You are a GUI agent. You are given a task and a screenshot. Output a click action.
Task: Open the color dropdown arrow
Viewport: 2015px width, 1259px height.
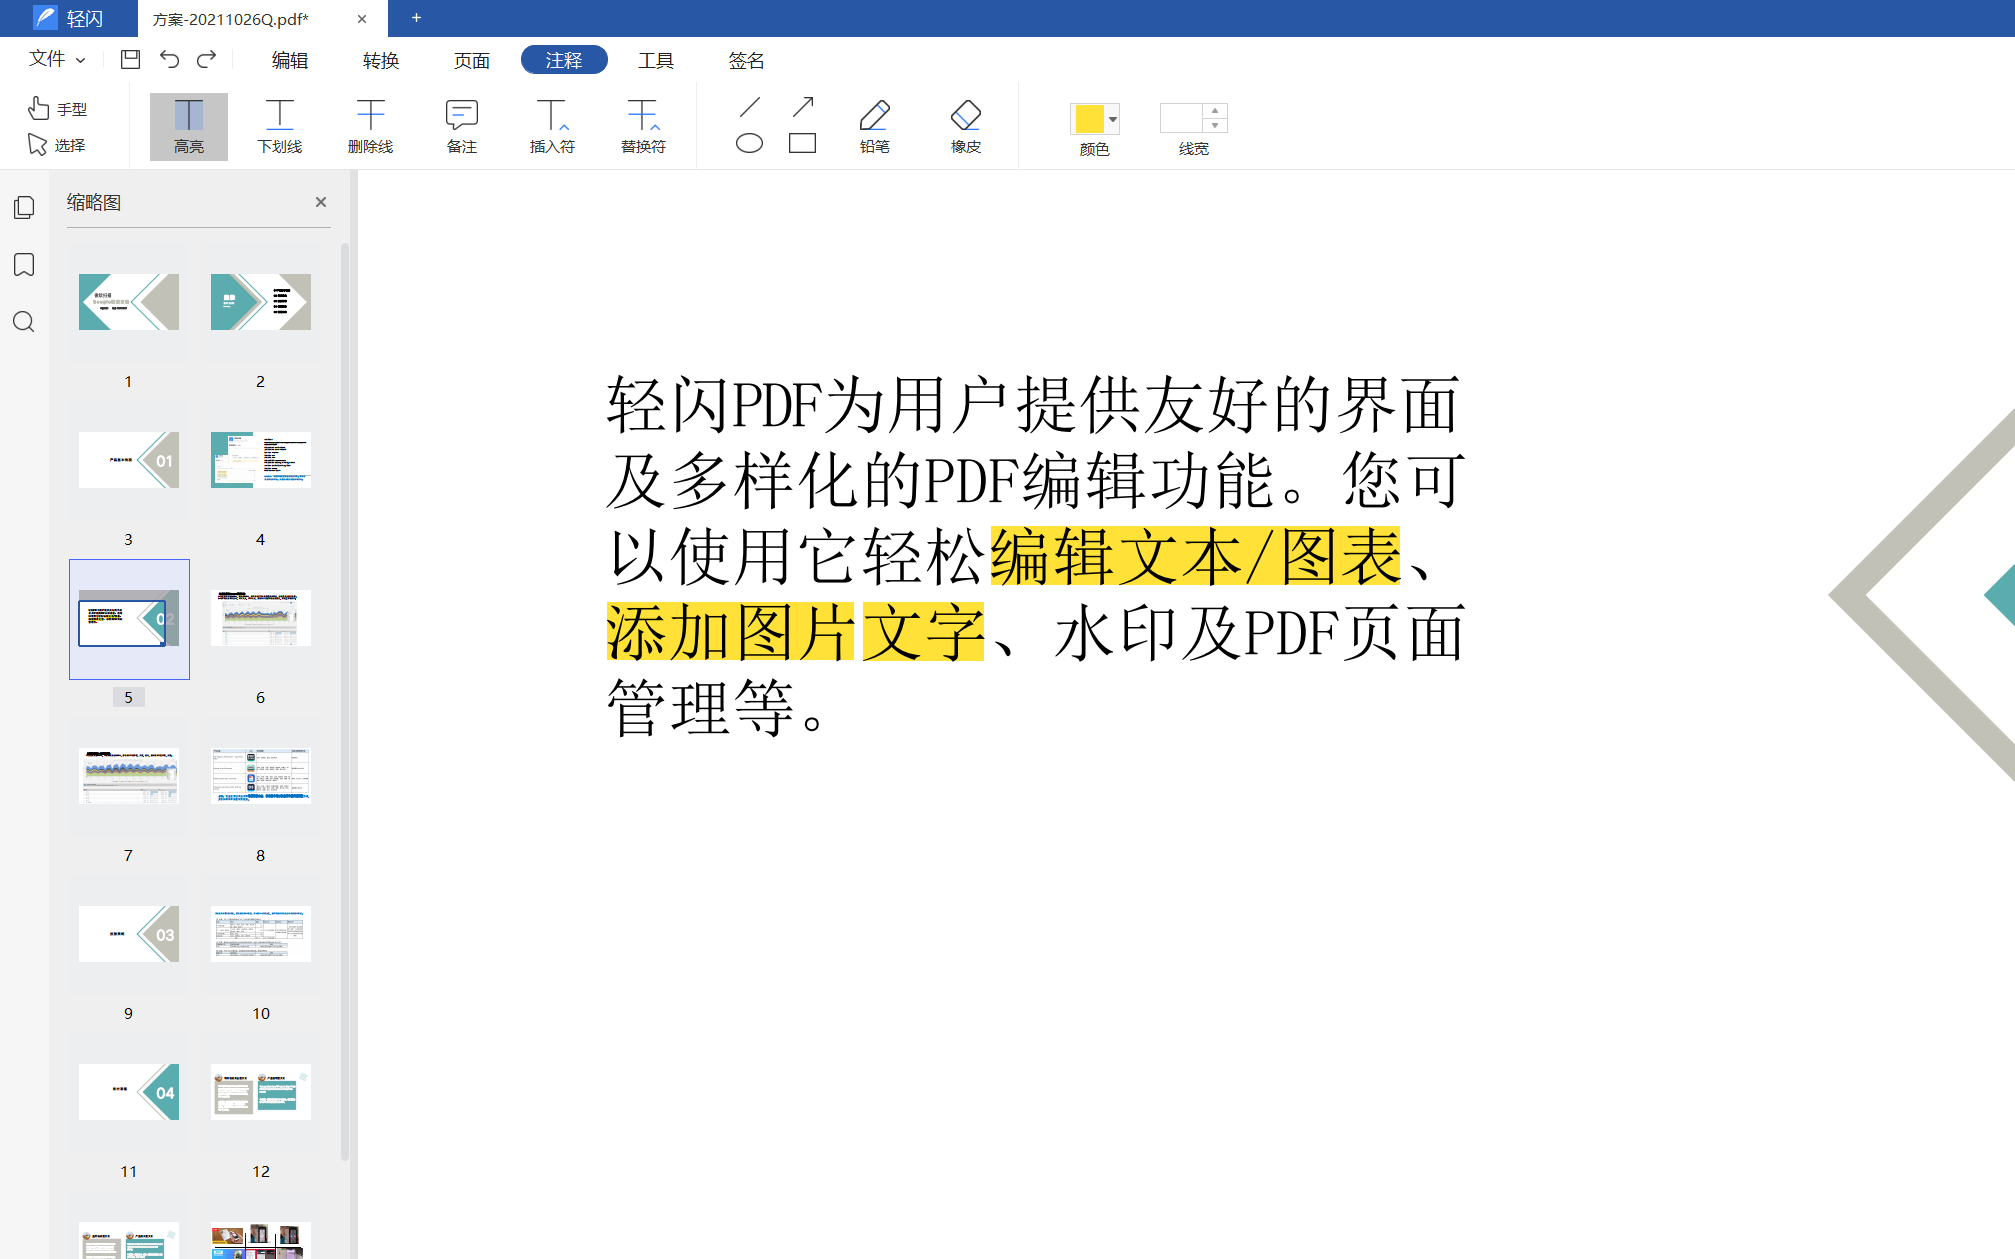coord(1113,119)
